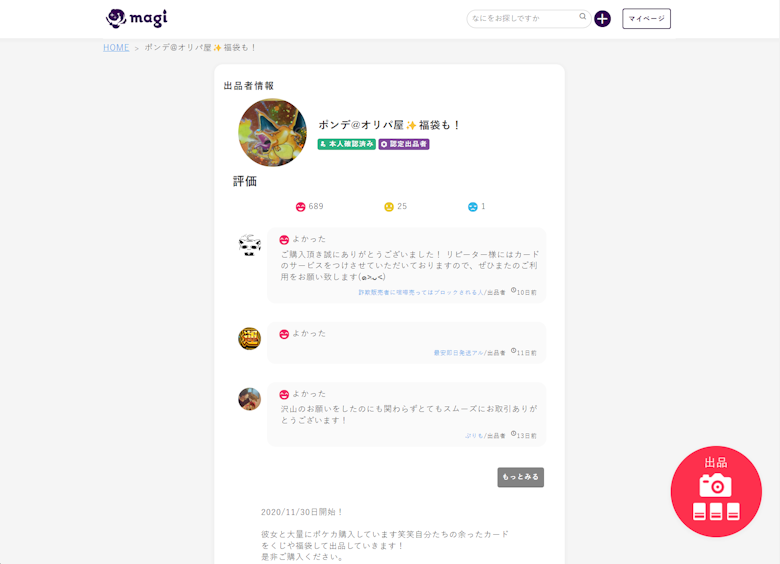Select the blue sad face 1 rating
This screenshot has width=780, height=564.
473,207
